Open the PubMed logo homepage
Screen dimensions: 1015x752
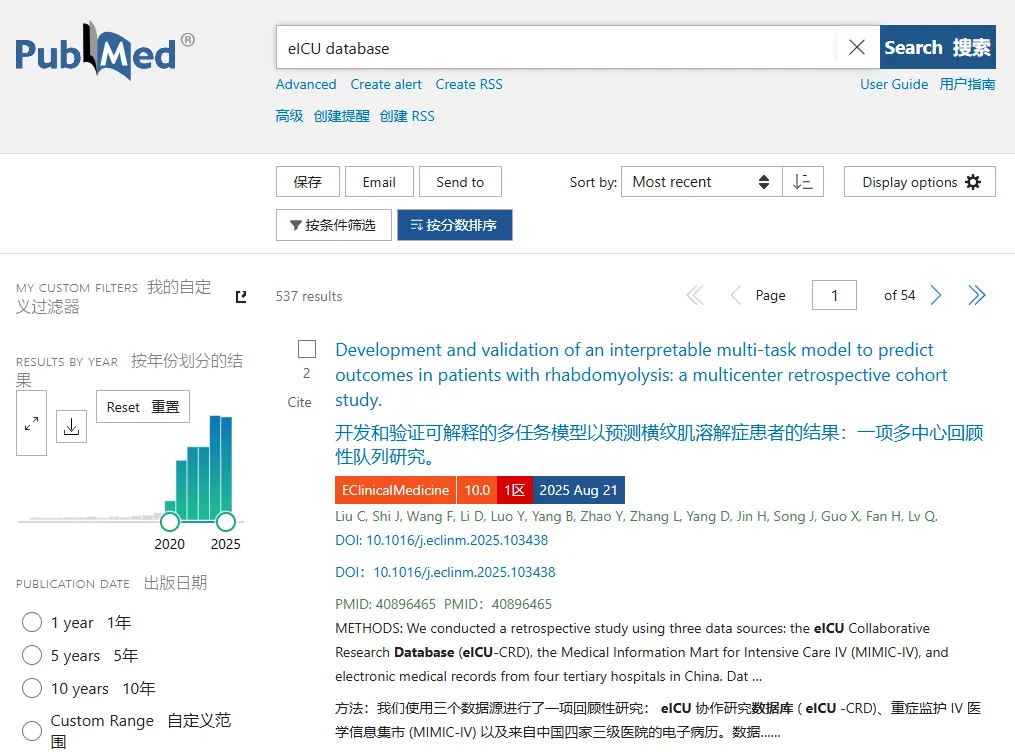(x=104, y=50)
